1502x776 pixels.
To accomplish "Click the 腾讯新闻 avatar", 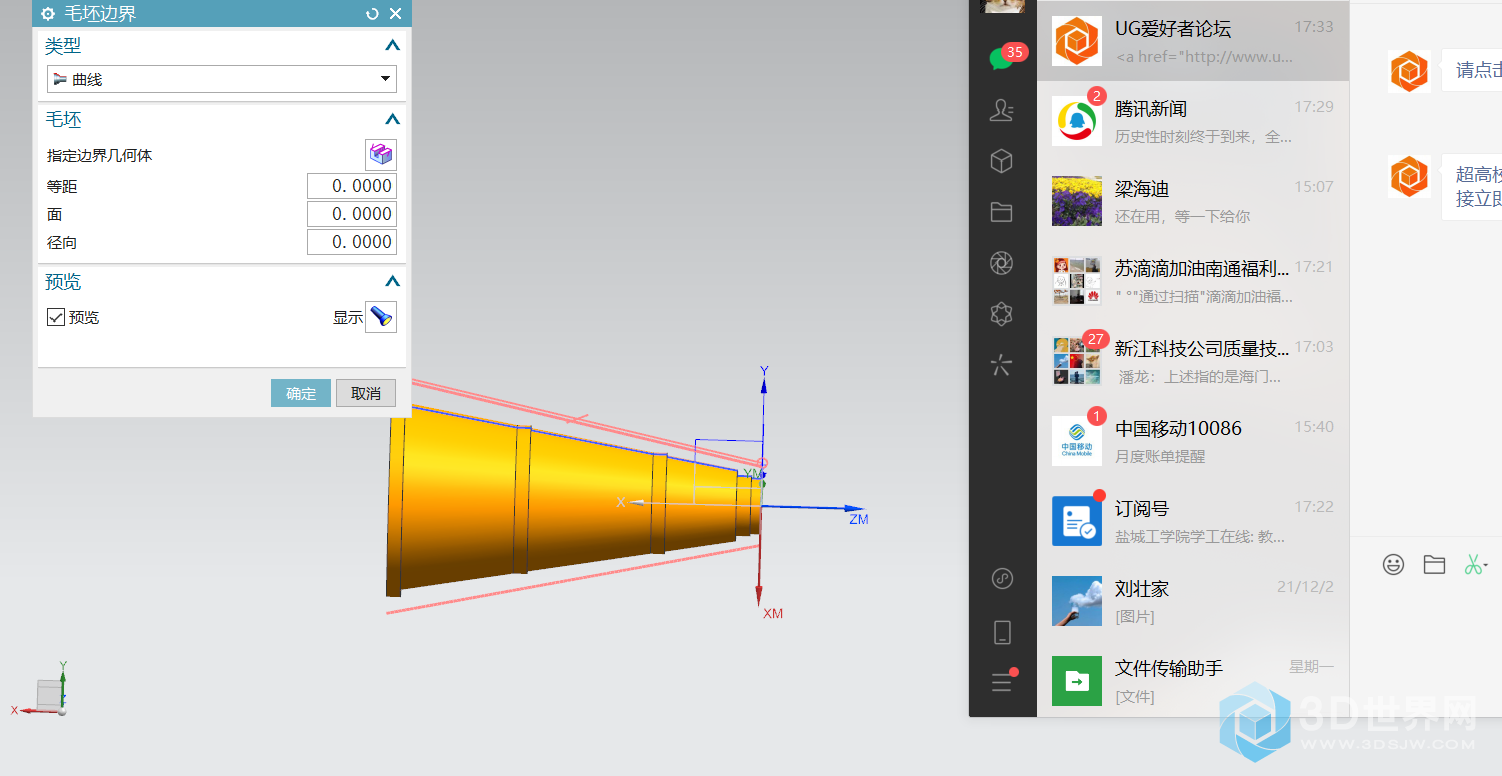I will pos(1077,121).
